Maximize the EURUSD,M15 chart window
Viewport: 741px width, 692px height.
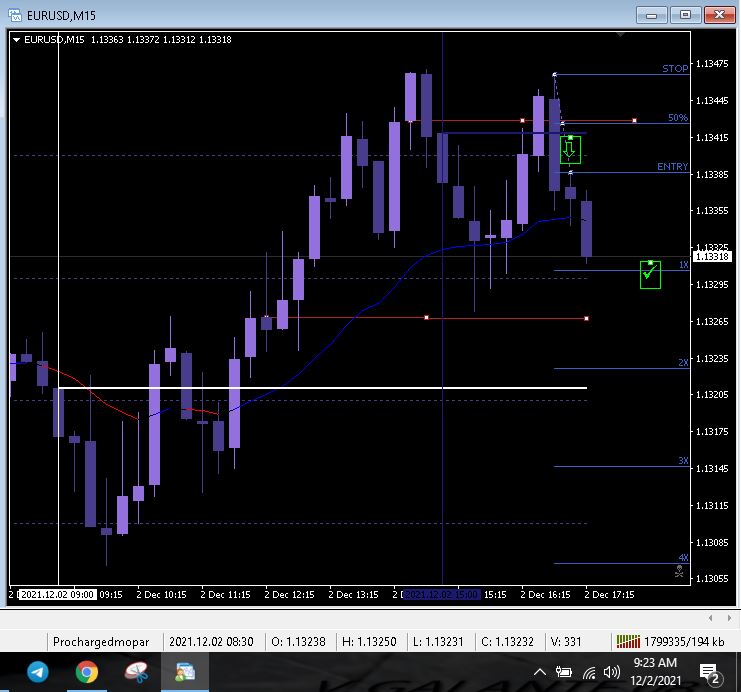pos(685,15)
